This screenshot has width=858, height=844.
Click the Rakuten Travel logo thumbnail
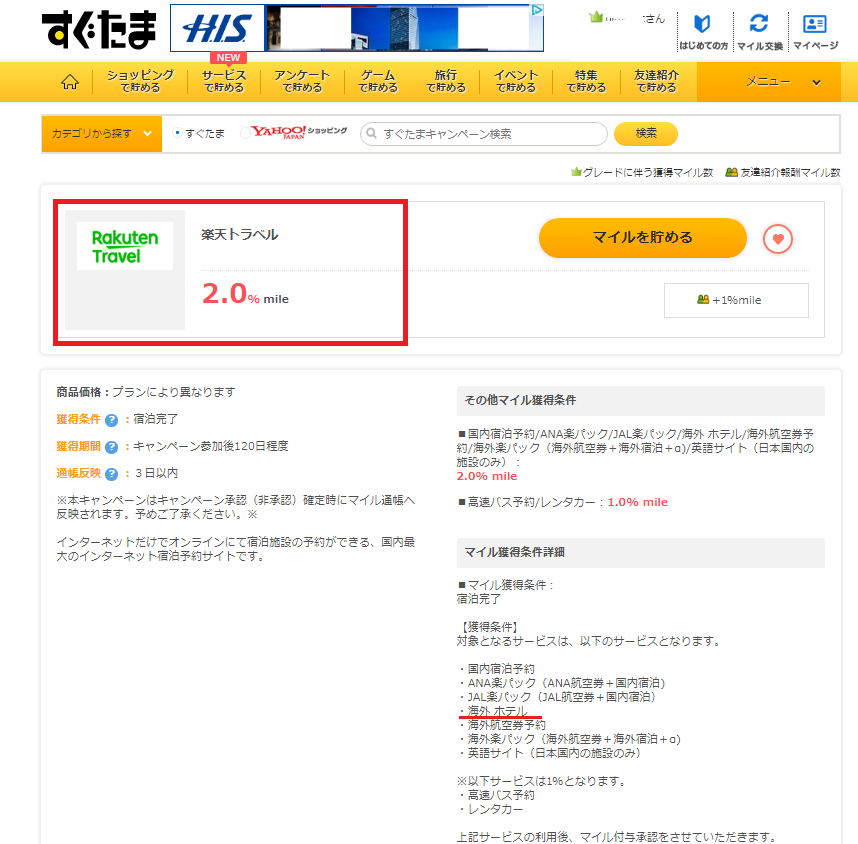(125, 246)
